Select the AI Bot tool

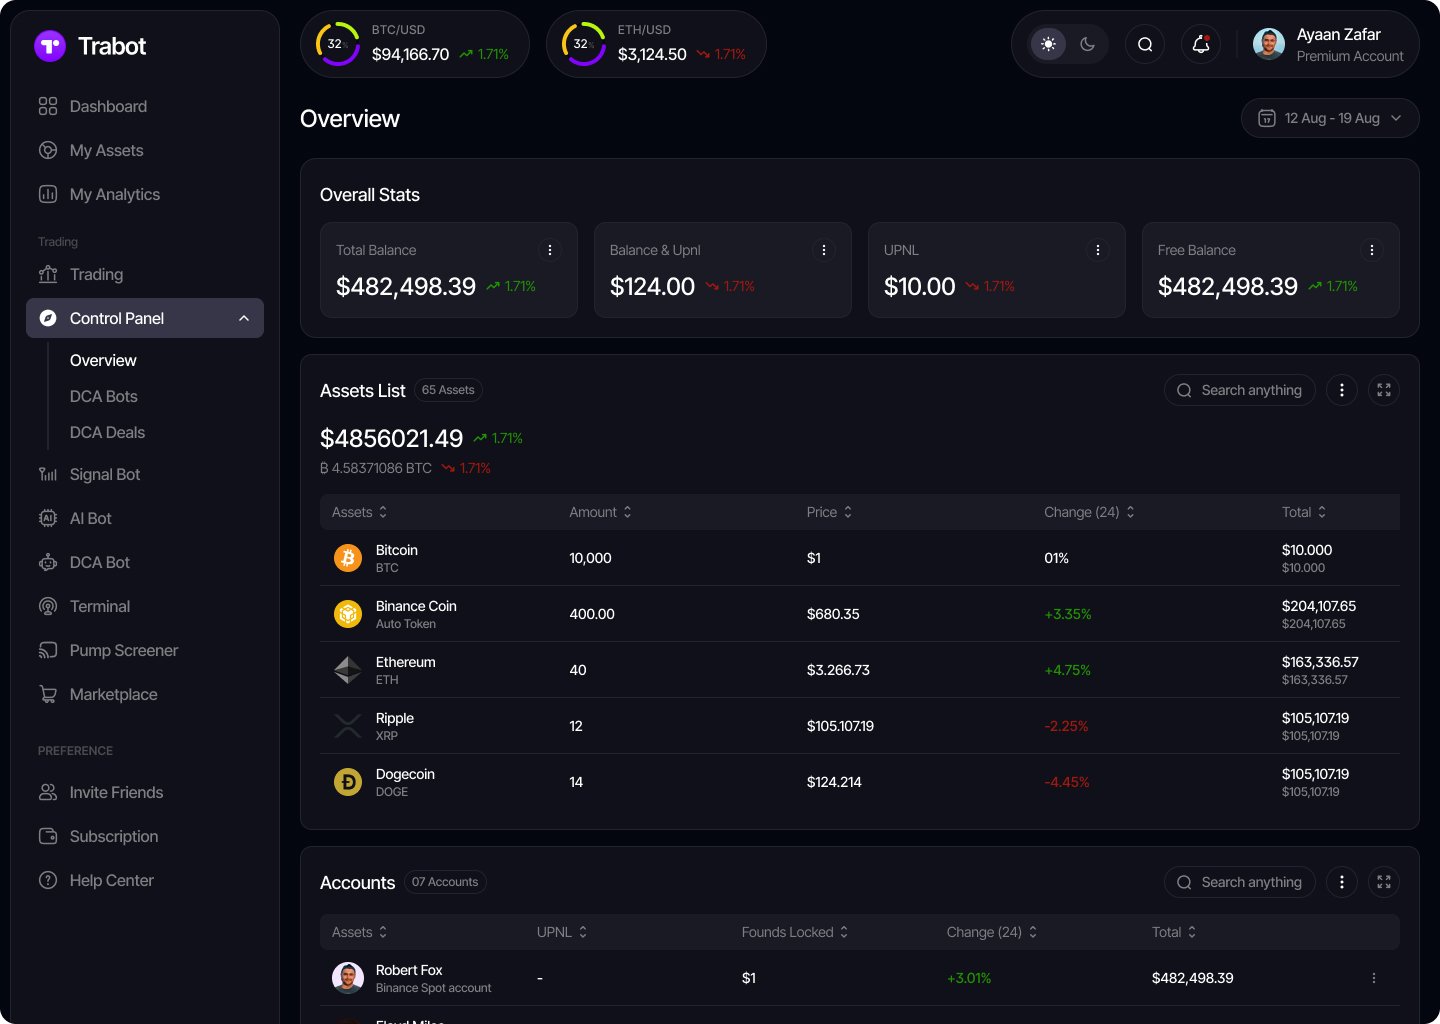click(90, 518)
